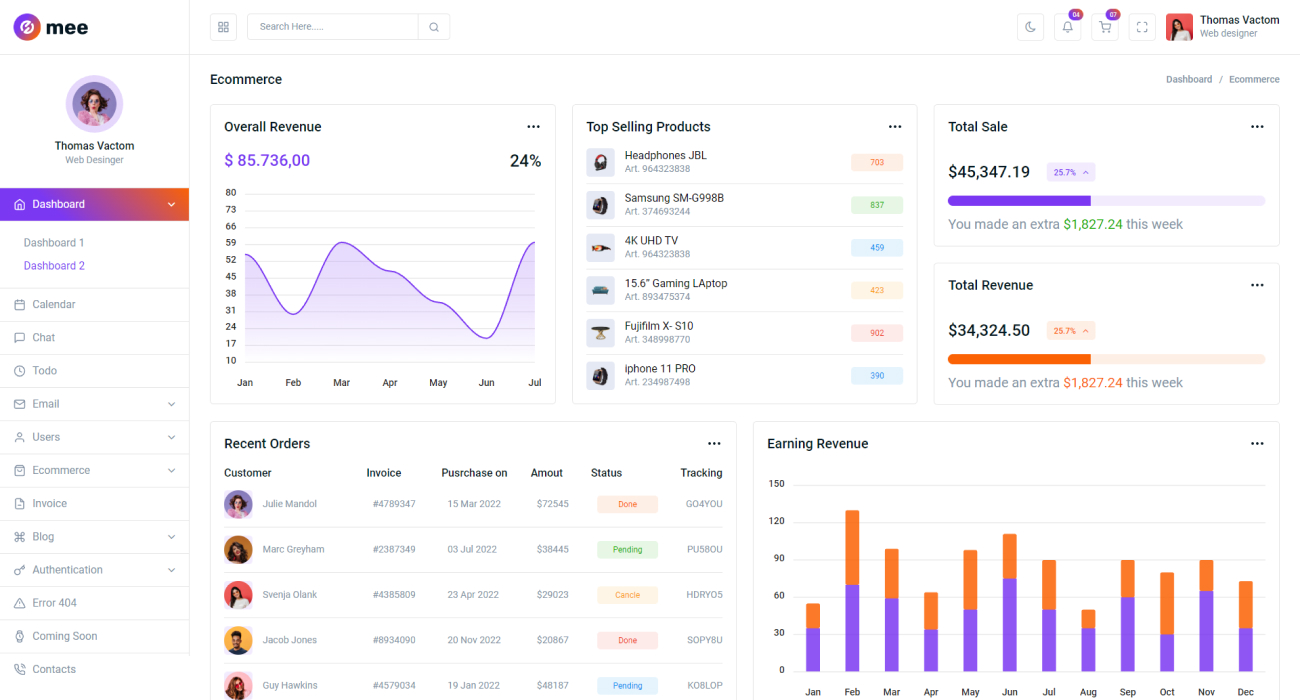Expand the Authentication submenu chevron
The width and height of the screenshot is (1300, 700).
171,570
